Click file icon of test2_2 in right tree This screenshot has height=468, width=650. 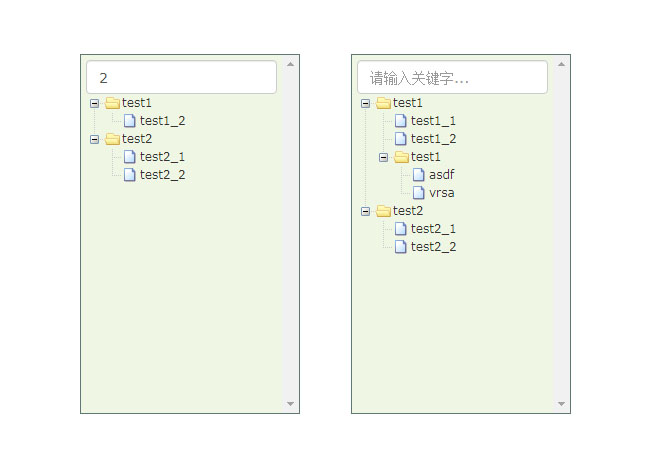pyautogui.click(x=401, y=247)
